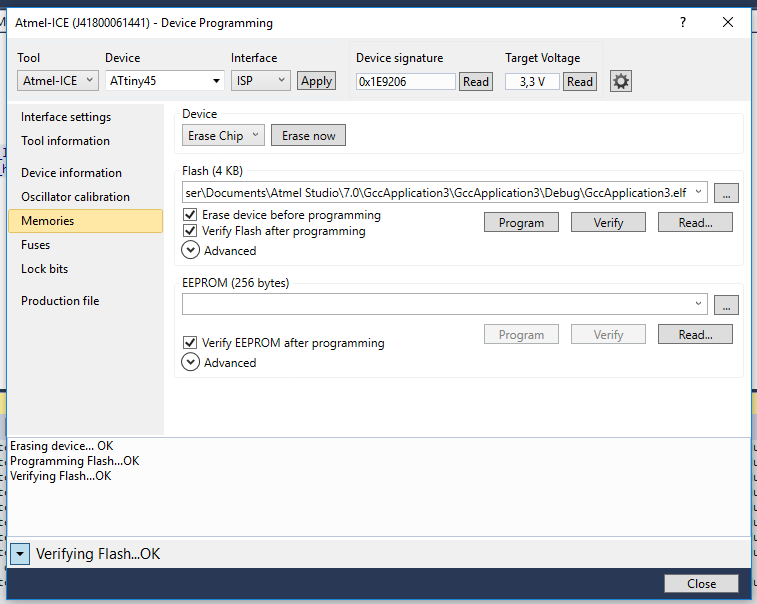
Task: Click the Device signature text field
Action: click(405, 82)
